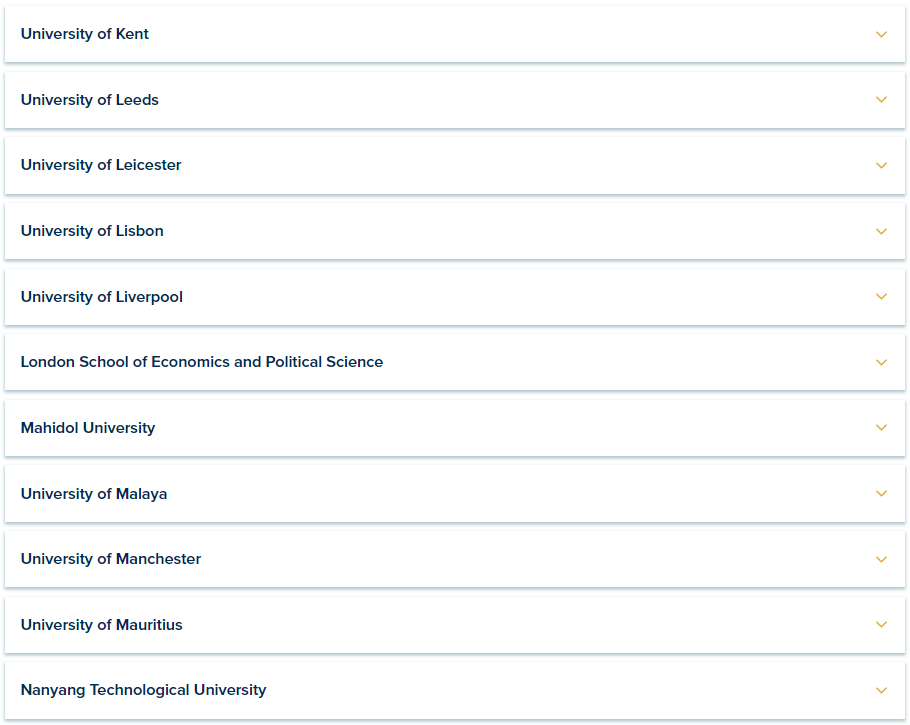The image size is (910, 725).
Task: Expand the Mahidol University entry
Action: coord(88,428)
